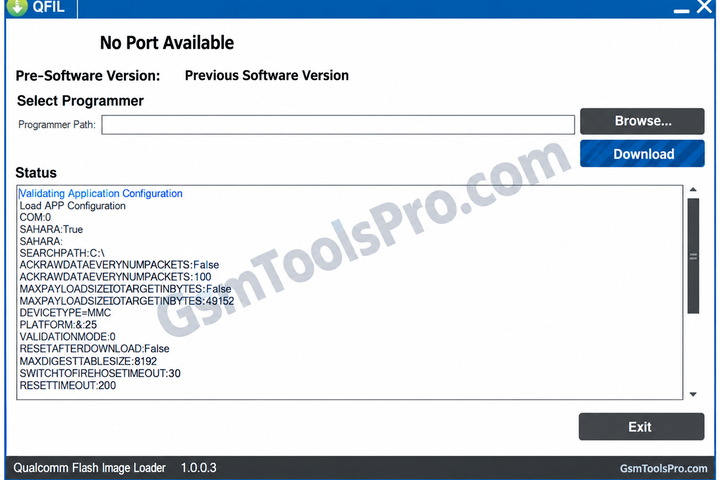The height and width of the screenshot is (480, 720).
Task: Select the 'SAHARA:True' log line
Action: point(51,229)
